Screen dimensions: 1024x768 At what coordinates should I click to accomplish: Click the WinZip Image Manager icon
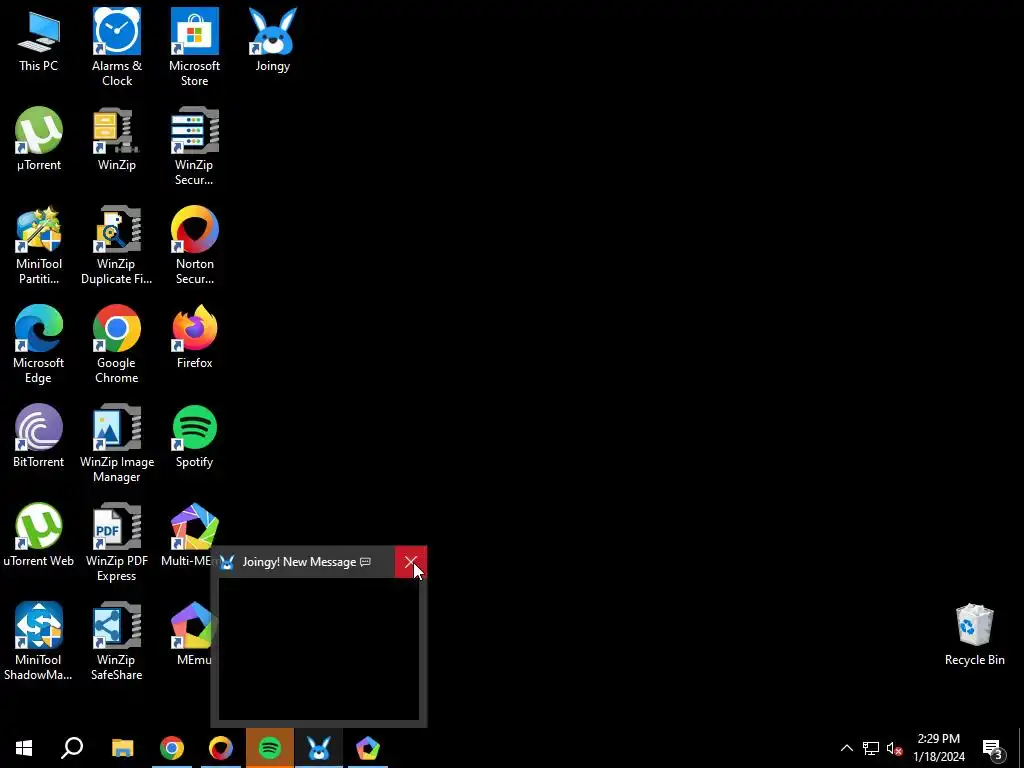click(117, 444)
